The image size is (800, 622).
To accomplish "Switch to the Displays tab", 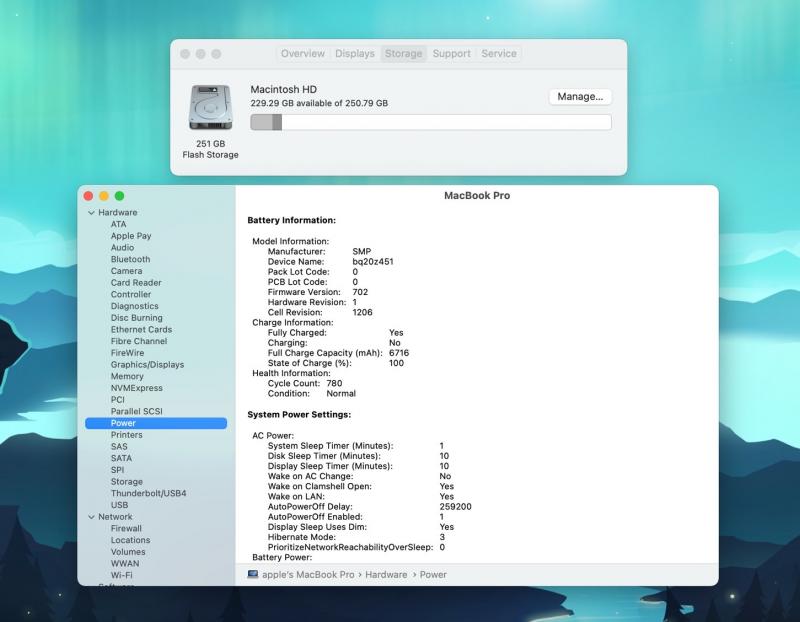I will pos(355,54).
